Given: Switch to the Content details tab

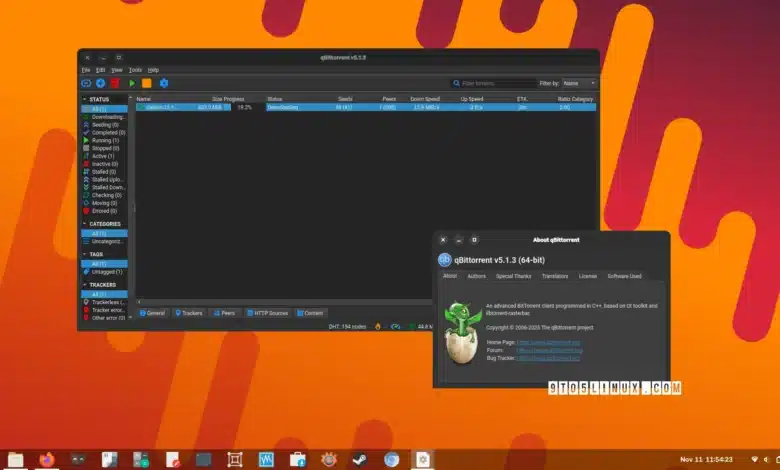Looking at the screenshot, I should click(x=310, y=313).
